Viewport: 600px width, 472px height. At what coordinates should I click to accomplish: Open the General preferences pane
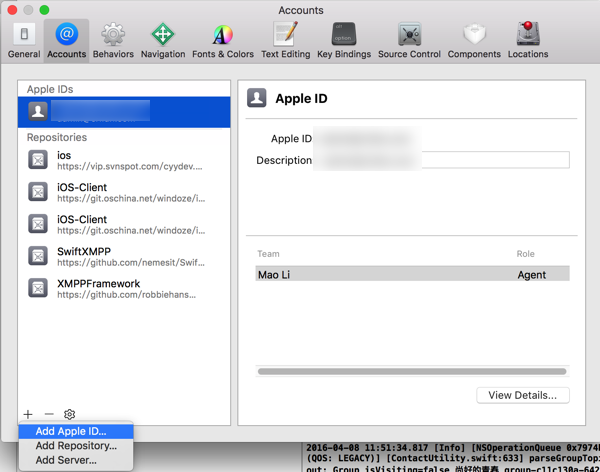[x=24, y=41]
